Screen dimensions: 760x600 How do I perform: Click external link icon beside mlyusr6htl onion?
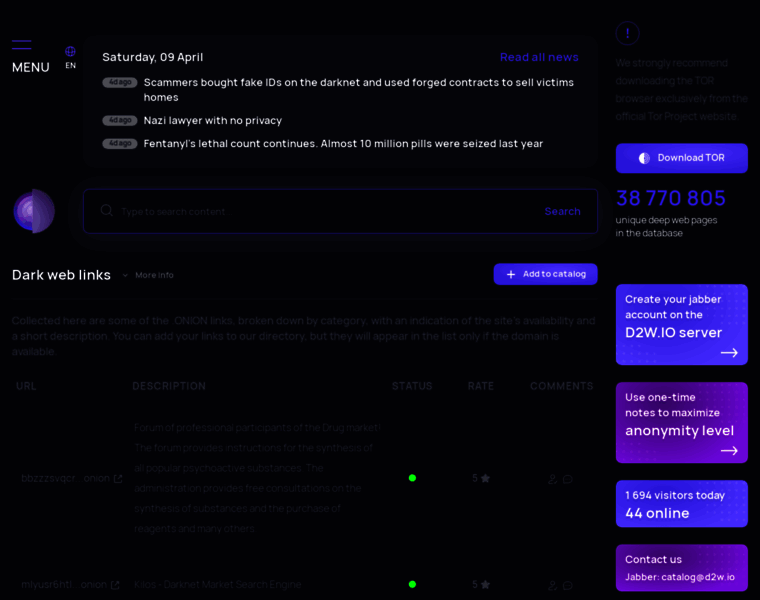click(x=115, y=585)
